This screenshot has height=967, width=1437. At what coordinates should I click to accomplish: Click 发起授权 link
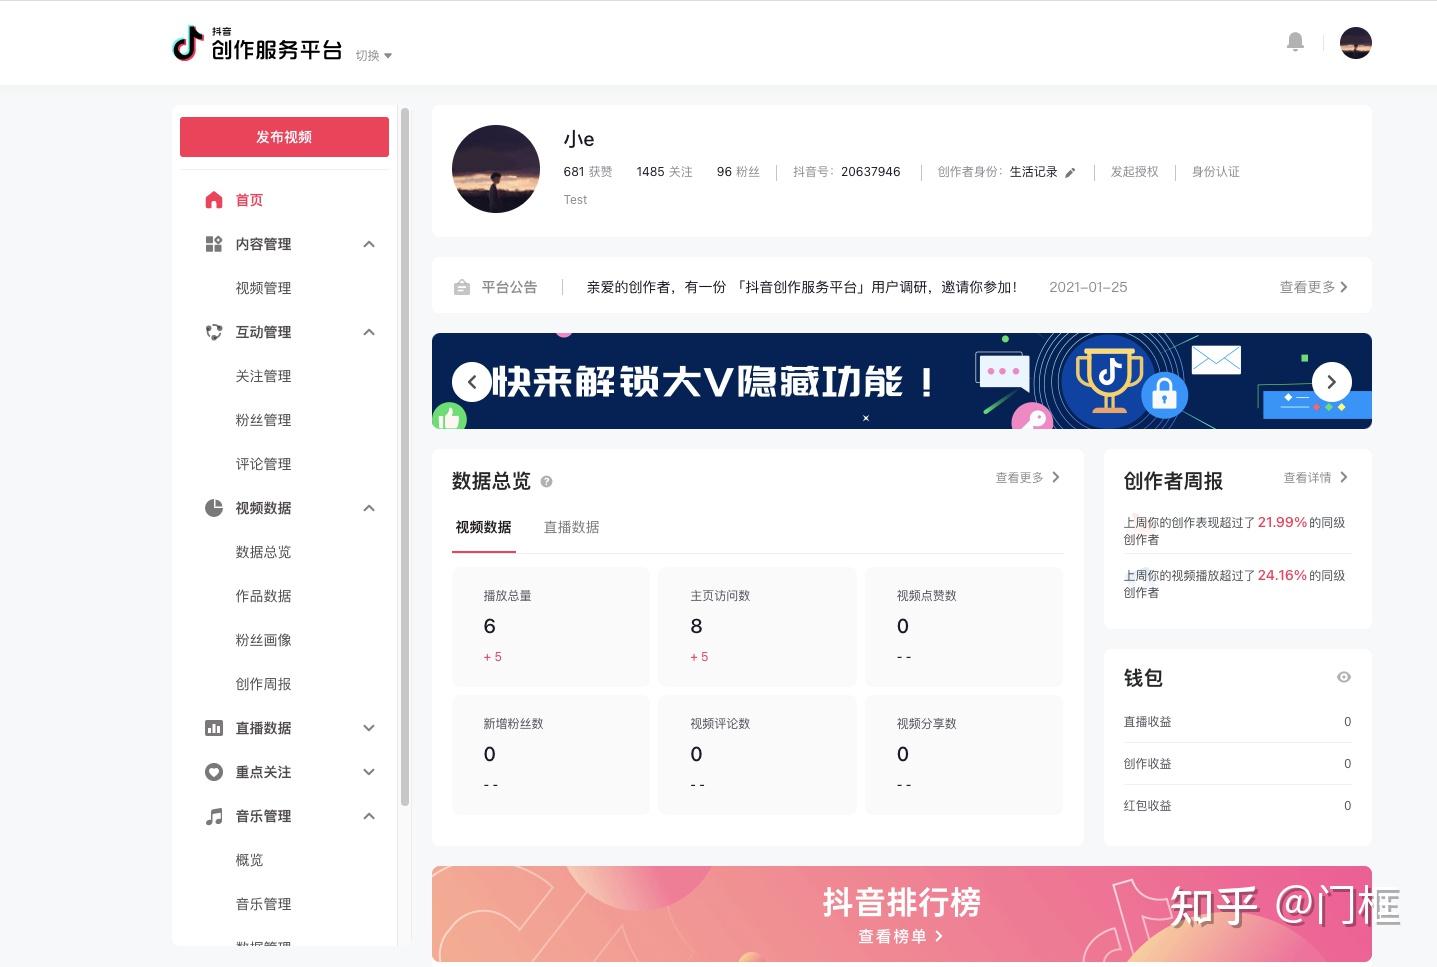pos(1134,172)
